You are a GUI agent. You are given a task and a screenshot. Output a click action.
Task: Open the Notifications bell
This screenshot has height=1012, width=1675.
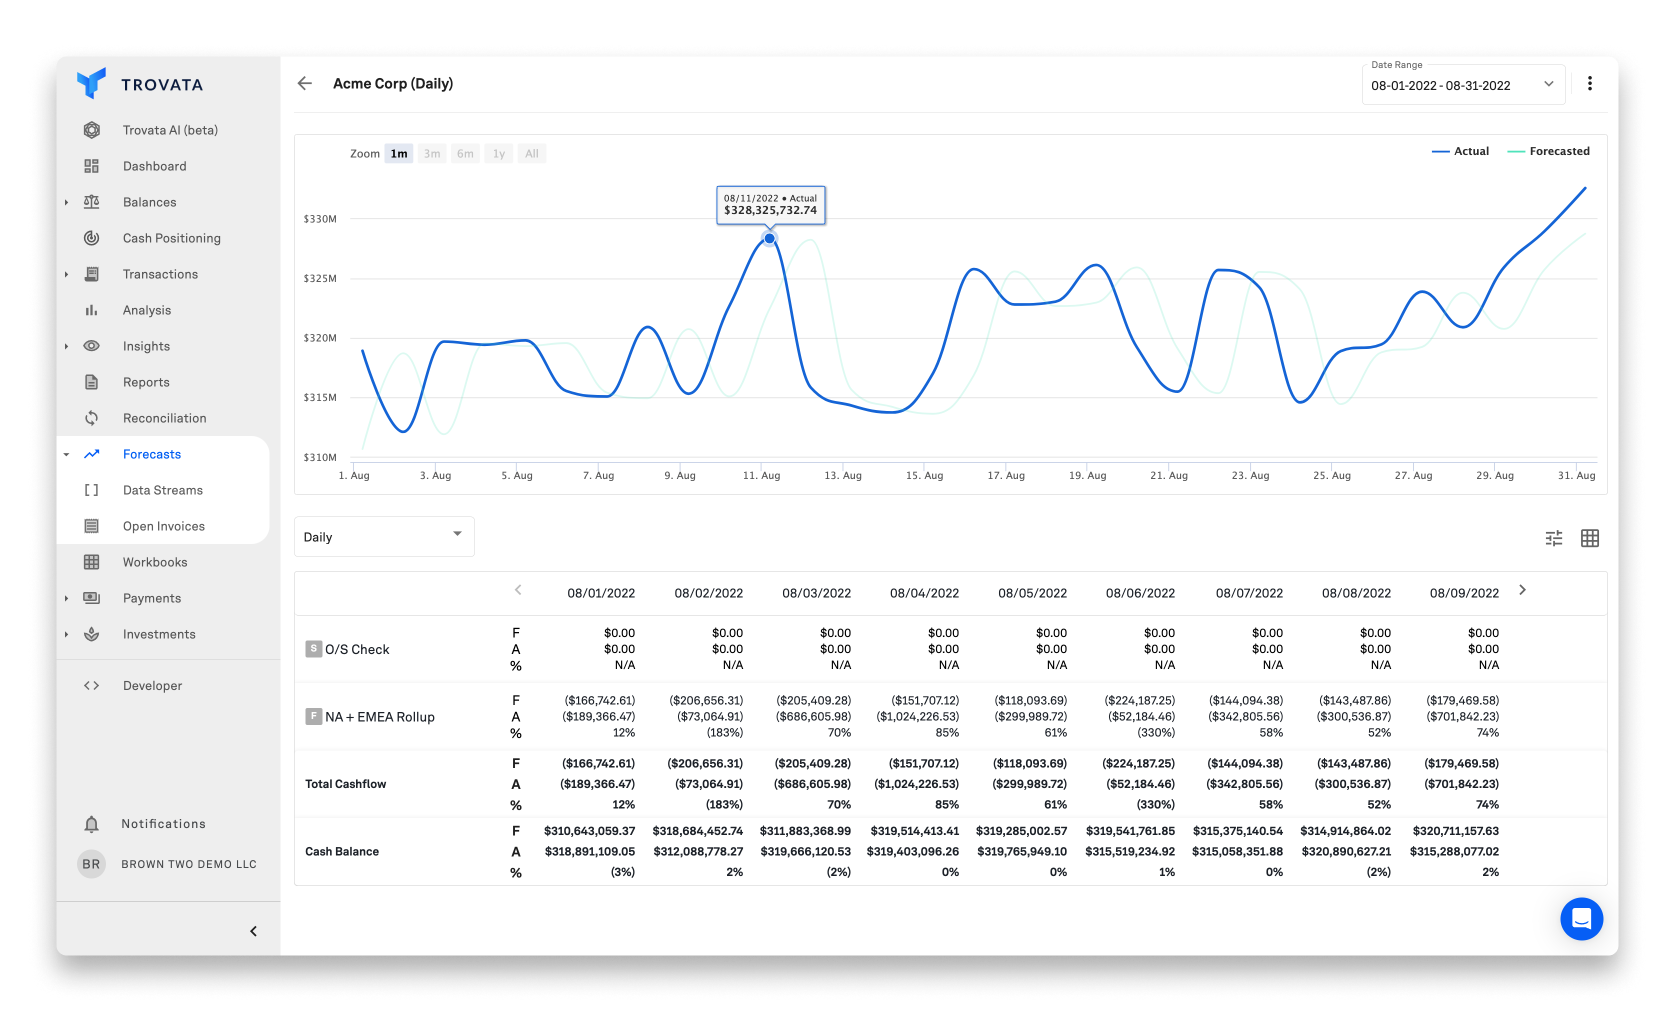[91, 823]
